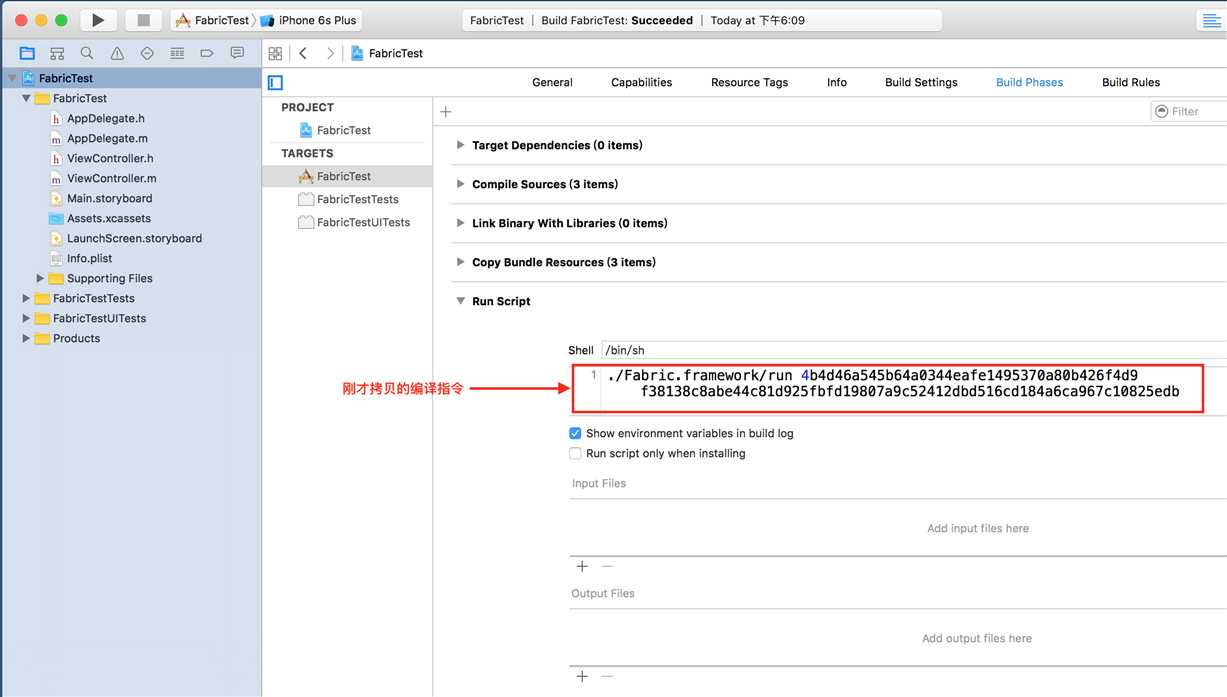The width and height of the screenshot is (1227, 697).
Task: Remove selected input file
Action: pyautogui.click(x=606, y=567)
